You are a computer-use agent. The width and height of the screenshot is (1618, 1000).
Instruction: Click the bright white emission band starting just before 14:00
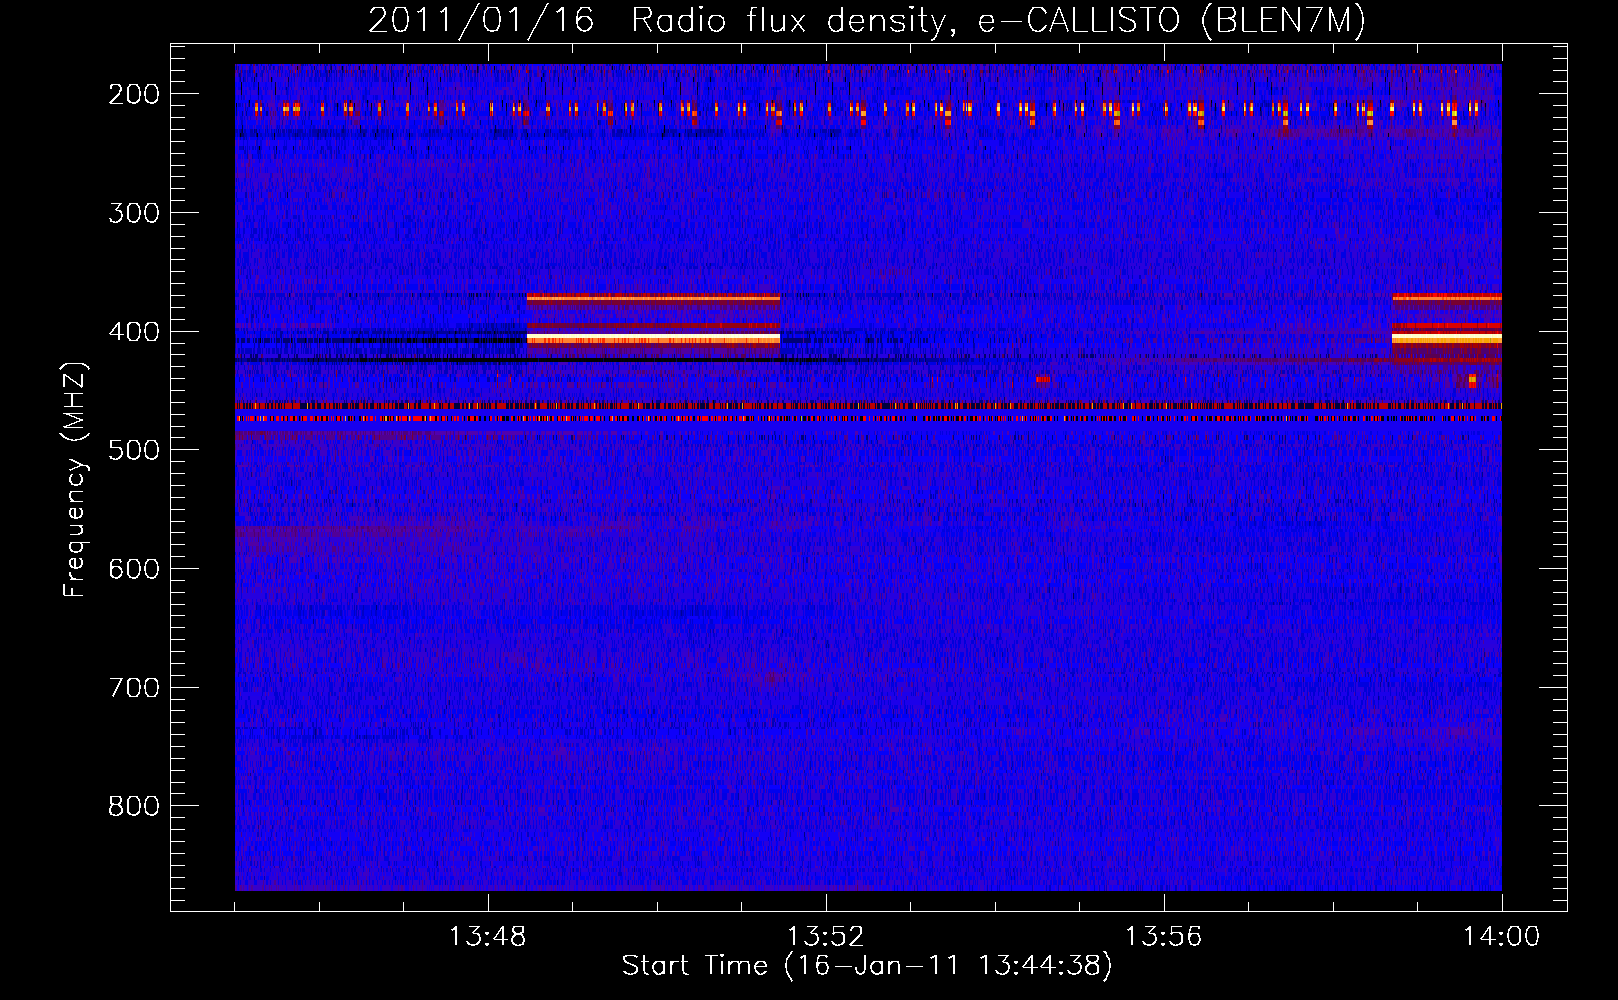point(1447,339)
